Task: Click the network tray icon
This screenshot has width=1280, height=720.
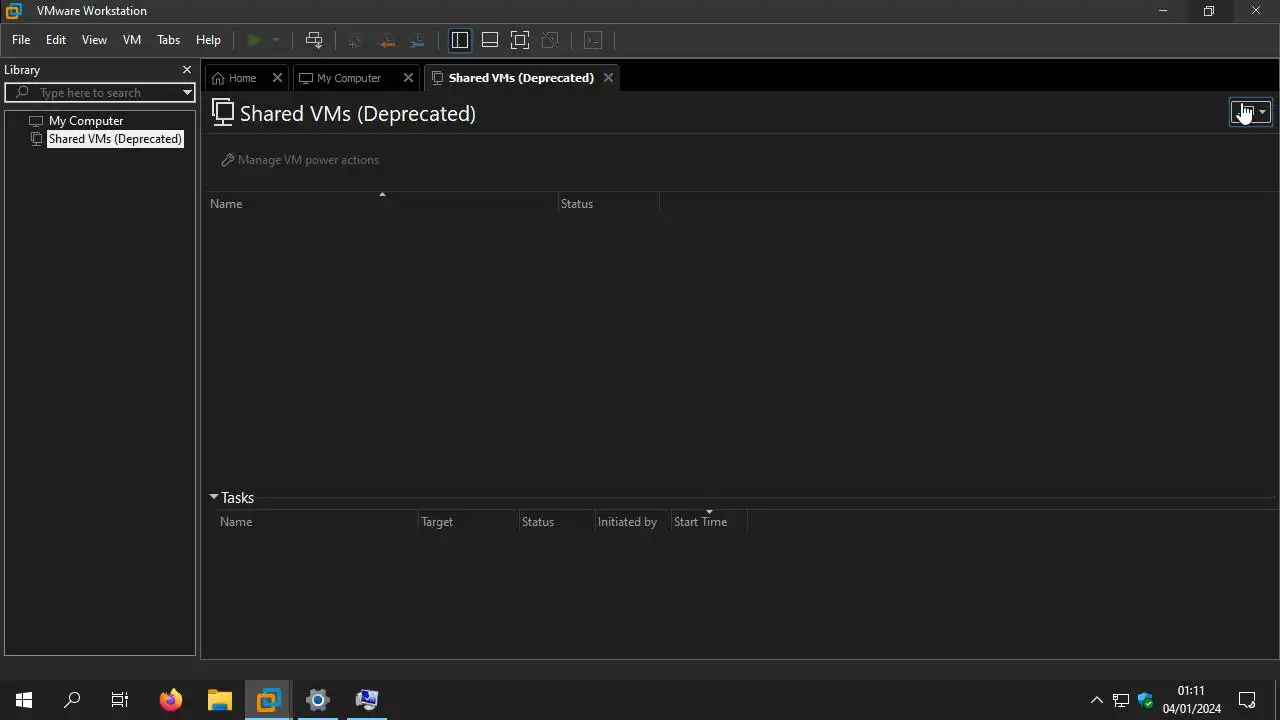Action: (x=1121, y=700)
